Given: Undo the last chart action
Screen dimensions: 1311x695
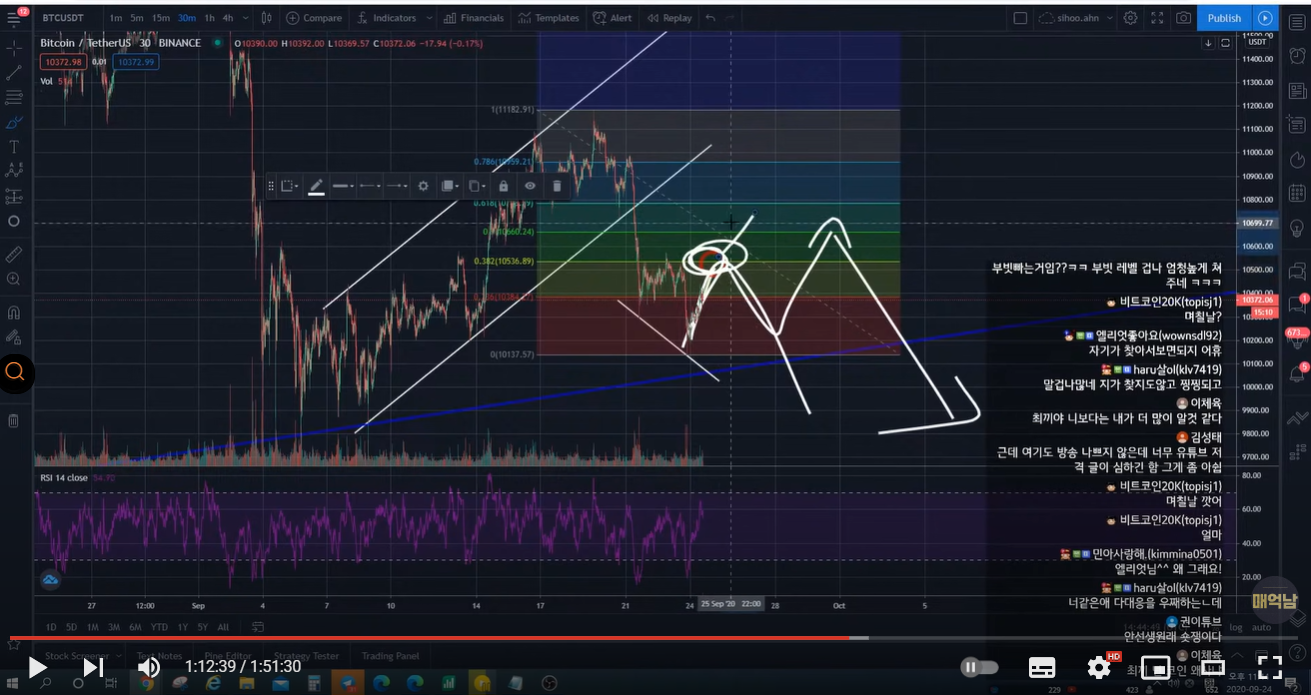Looking at the screenshot, I should coord(710,18).
